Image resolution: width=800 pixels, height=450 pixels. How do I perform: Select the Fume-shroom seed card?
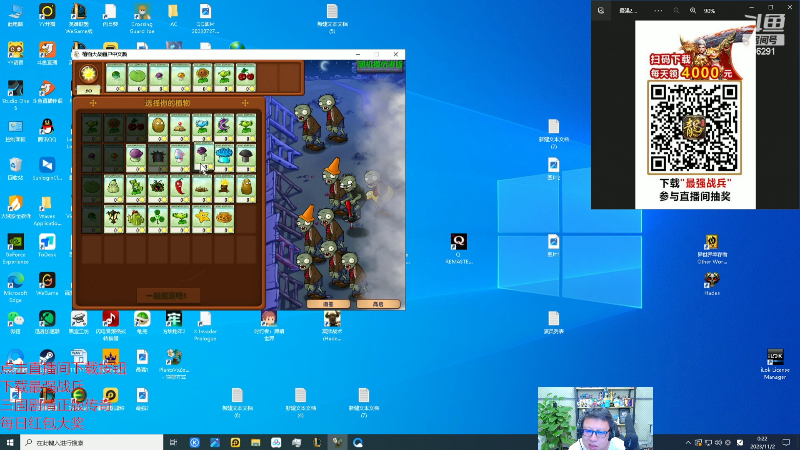coord(136,159)
